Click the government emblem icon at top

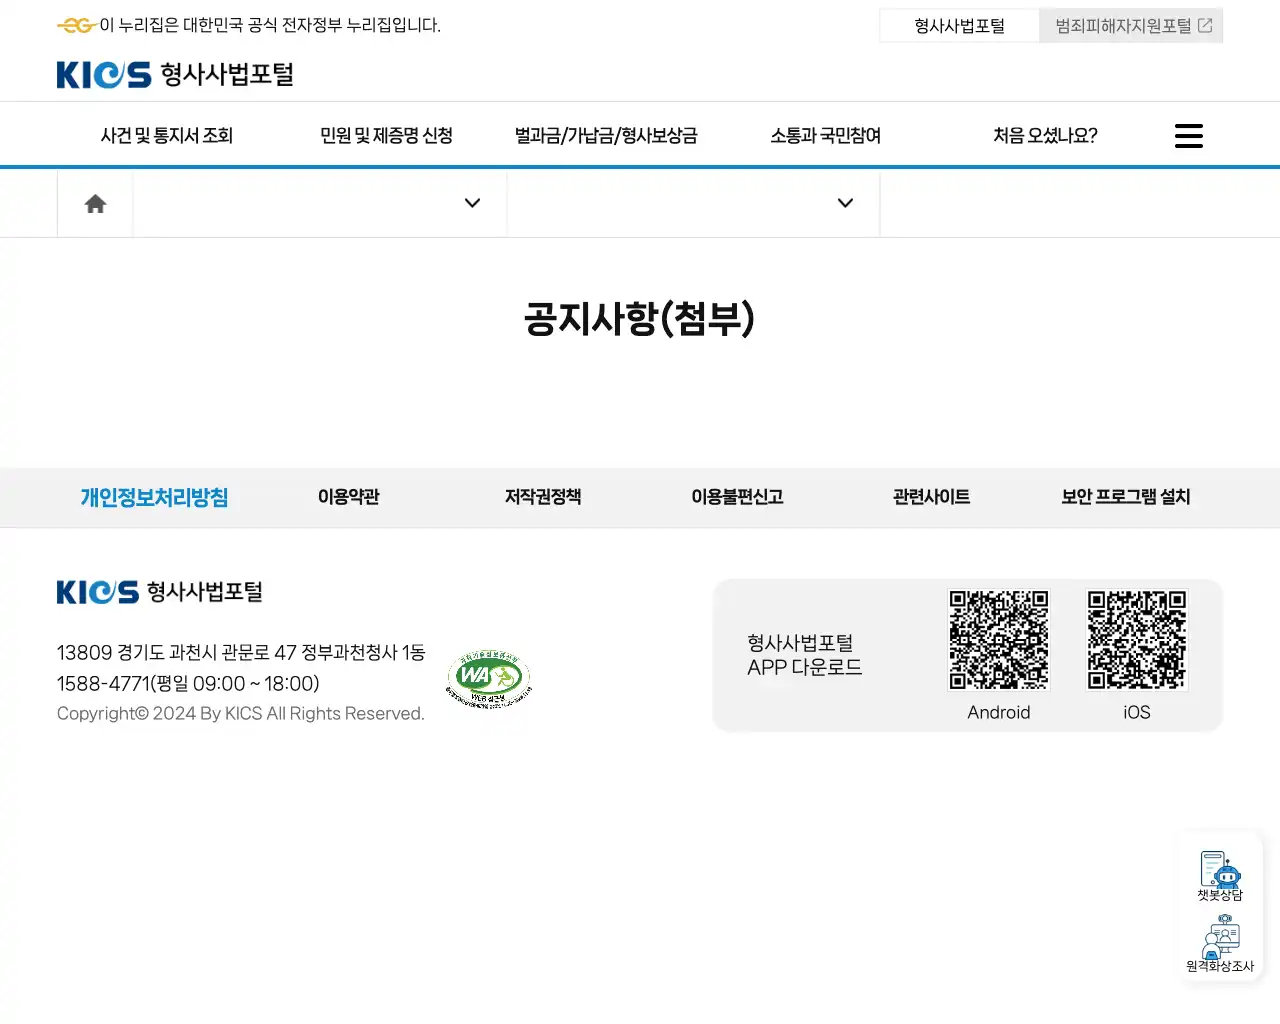76,25
